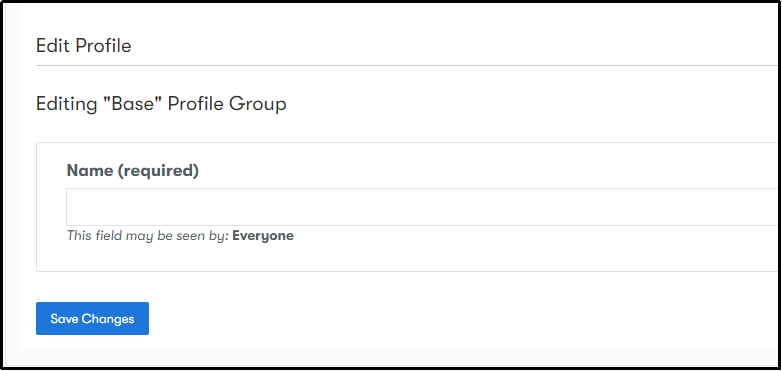The image size is (782, 371).
Task: Click the bold "Everyone" visibility text
Action: point(263,235)
